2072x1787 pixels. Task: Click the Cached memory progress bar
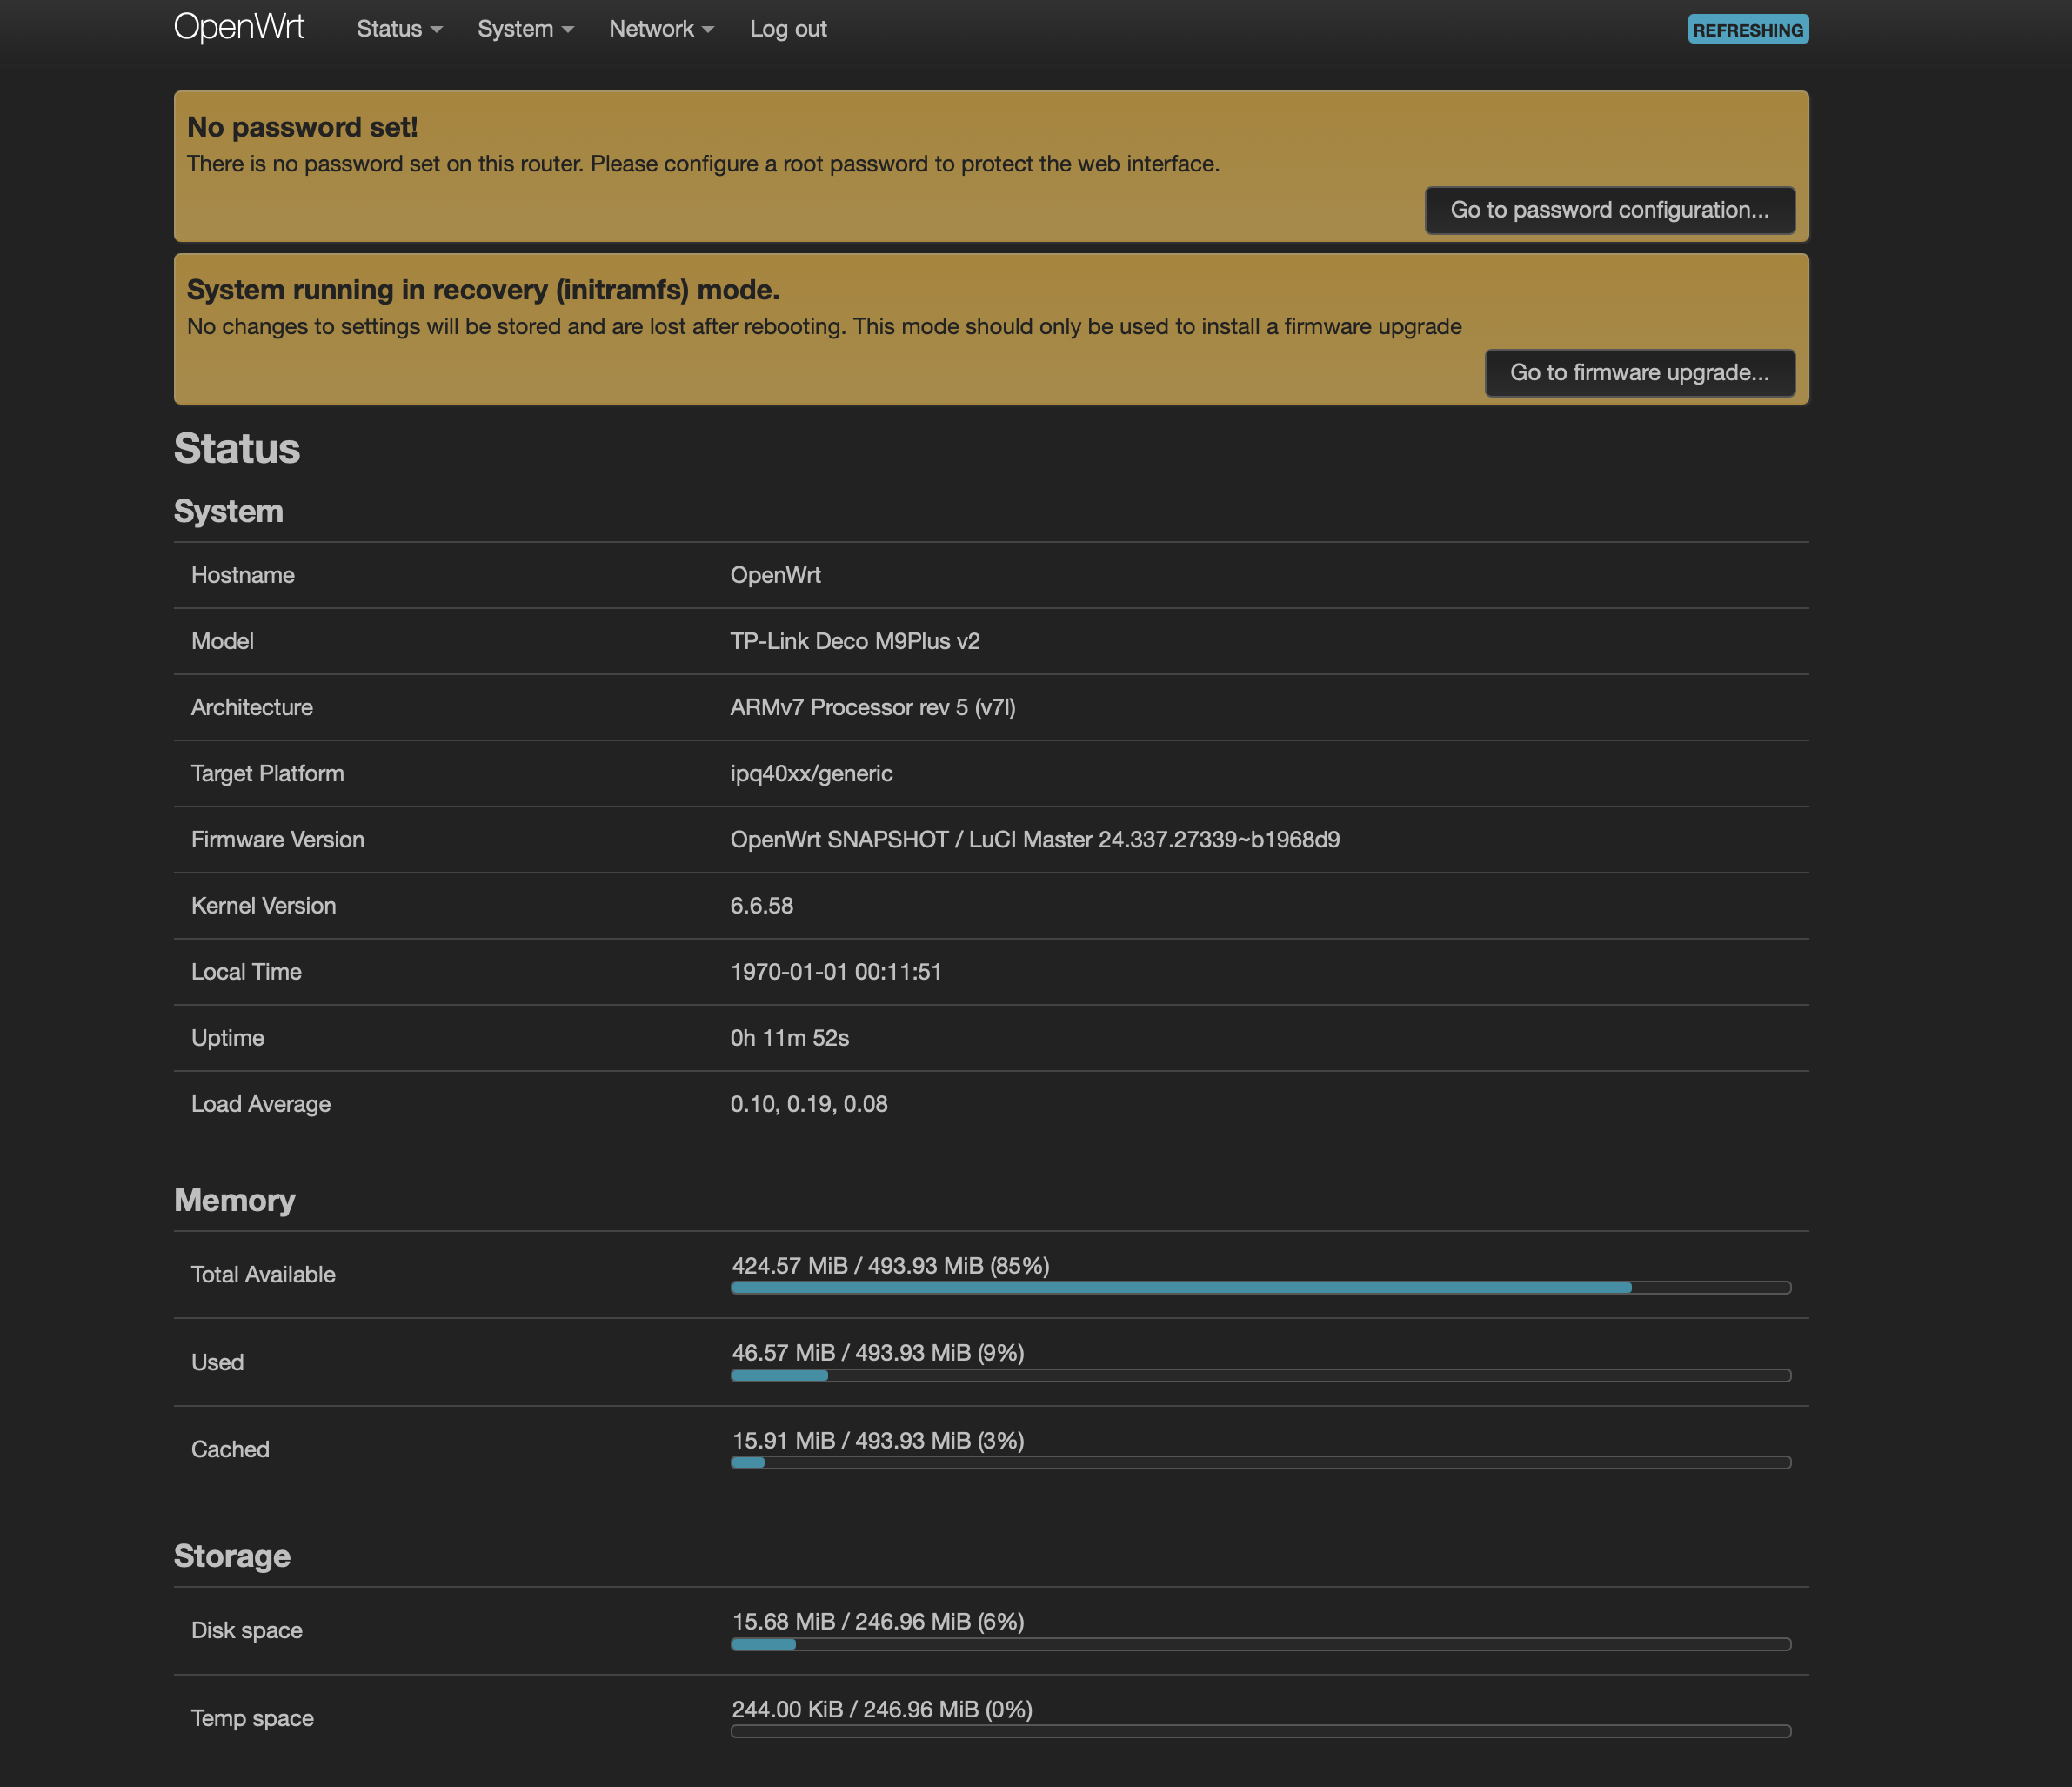[1261, 1463]
